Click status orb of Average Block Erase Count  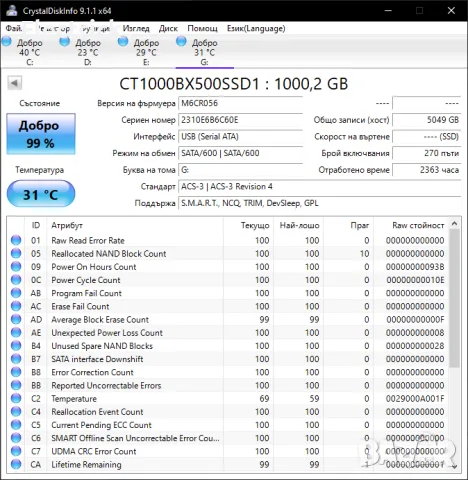pos(16,319)
